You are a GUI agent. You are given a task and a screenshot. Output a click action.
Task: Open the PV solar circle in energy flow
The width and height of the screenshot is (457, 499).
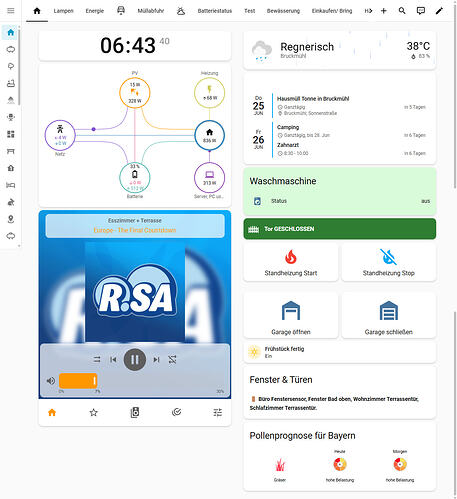pyautogui.click(x=135, y=92)
